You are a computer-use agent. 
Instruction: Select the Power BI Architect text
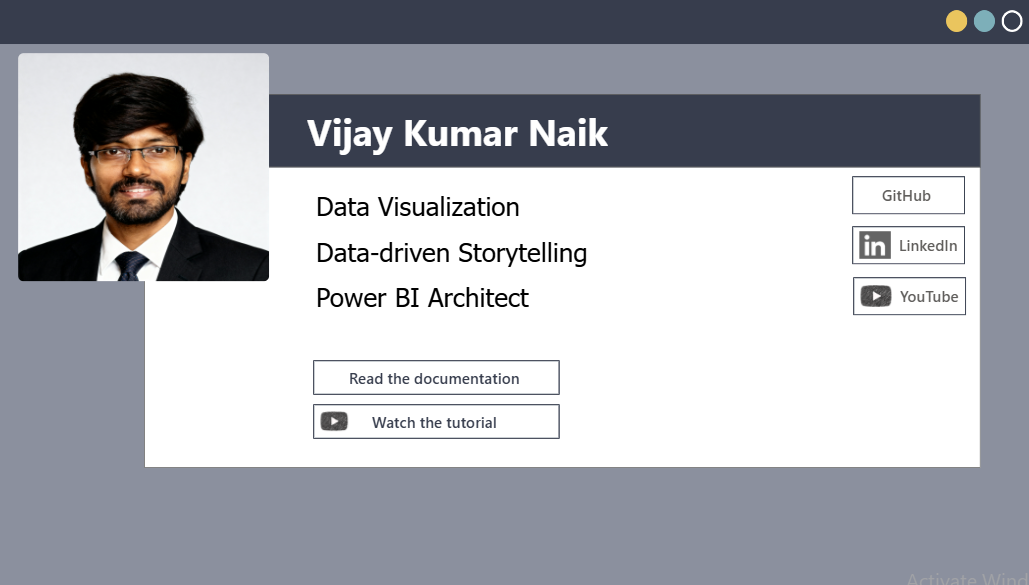422,298
